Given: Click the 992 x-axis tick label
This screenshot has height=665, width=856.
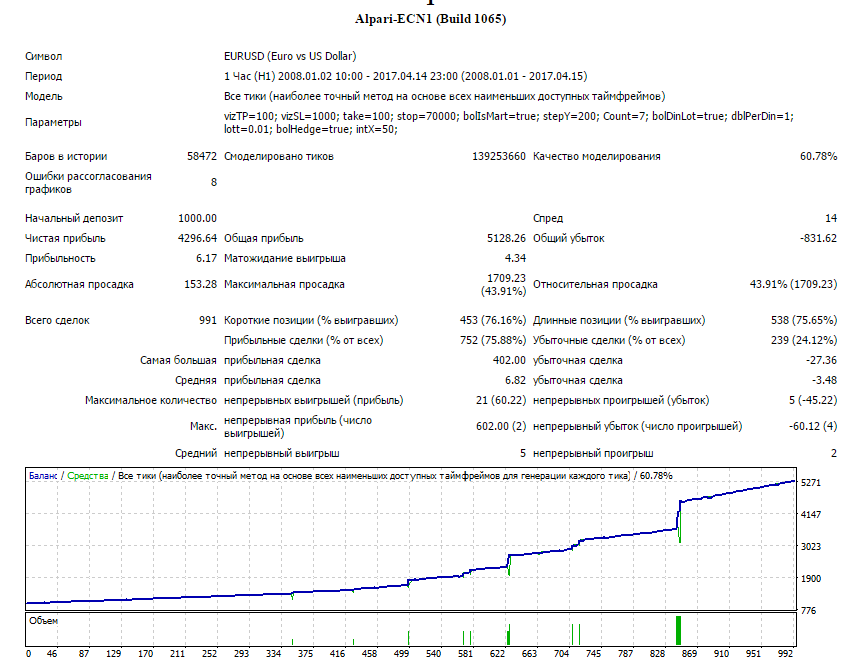Looking at the screenshot, I should click(x=785, y=654).
